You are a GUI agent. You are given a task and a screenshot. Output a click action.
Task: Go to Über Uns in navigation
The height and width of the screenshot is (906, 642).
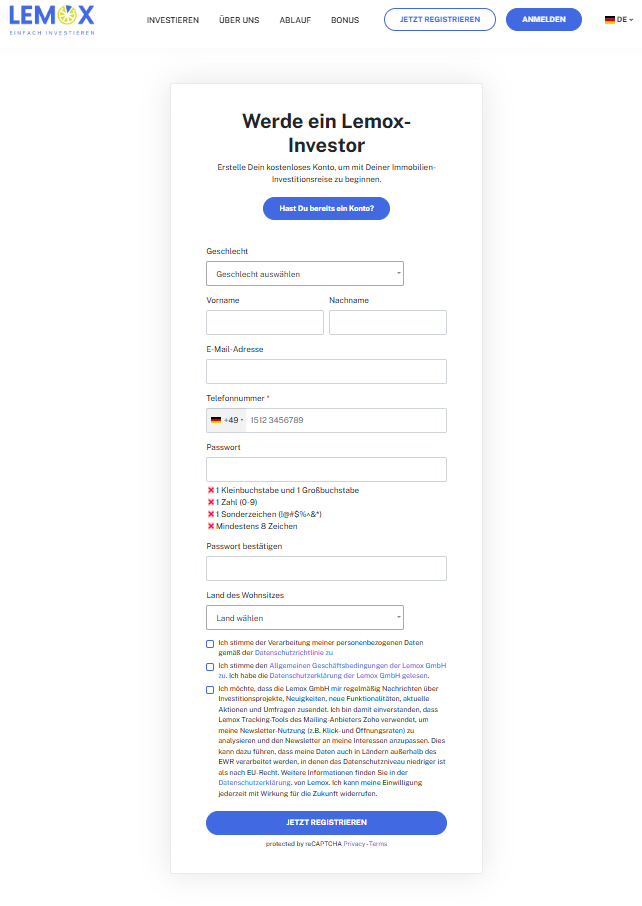[x=239, y=20]
